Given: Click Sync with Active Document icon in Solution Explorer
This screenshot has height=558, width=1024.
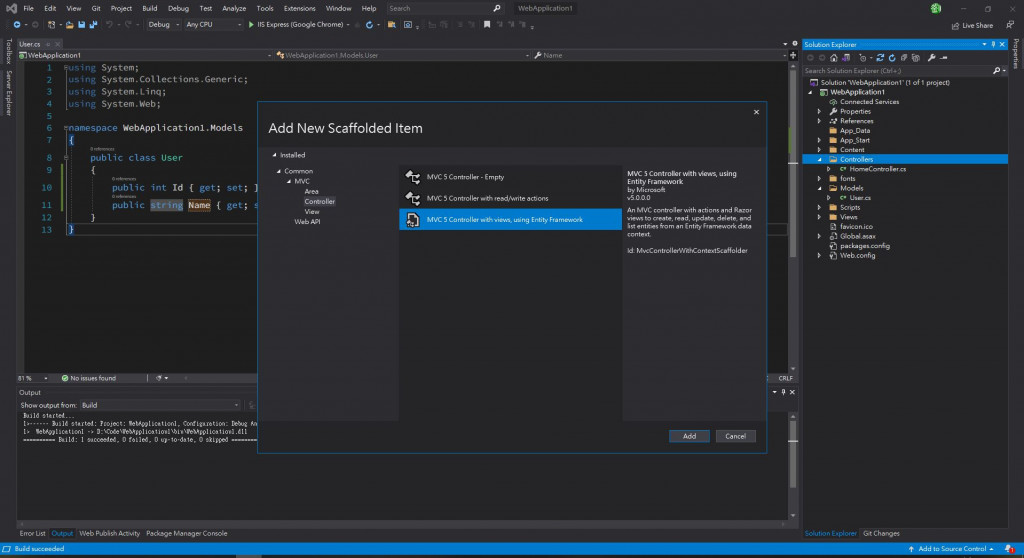Looking at the screenshot, I should [x=880, y=58].
